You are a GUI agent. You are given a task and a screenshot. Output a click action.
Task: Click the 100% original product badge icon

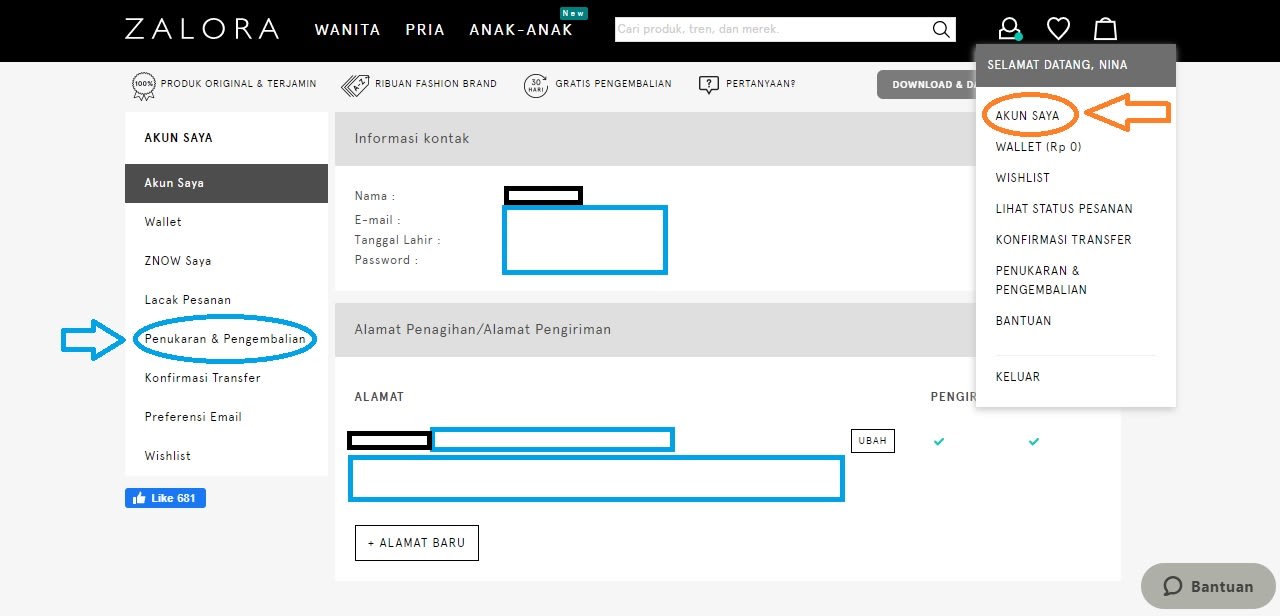(x=143, y=86)
